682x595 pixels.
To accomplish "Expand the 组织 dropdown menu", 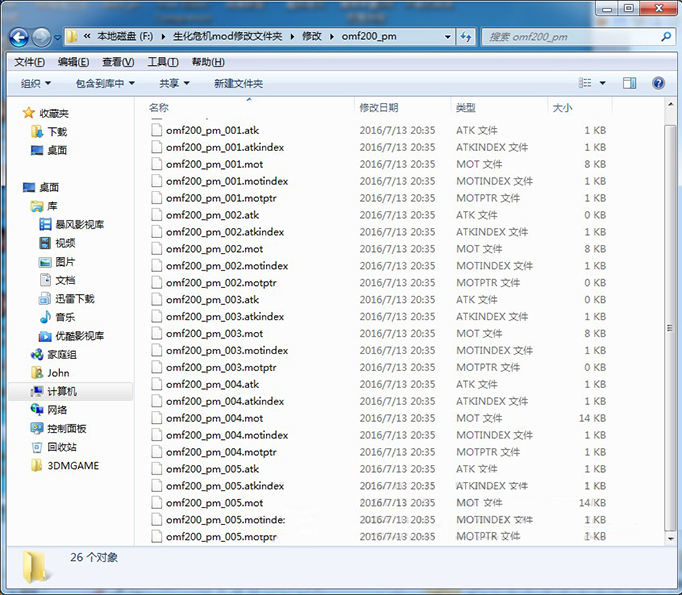I will [36, 83].
